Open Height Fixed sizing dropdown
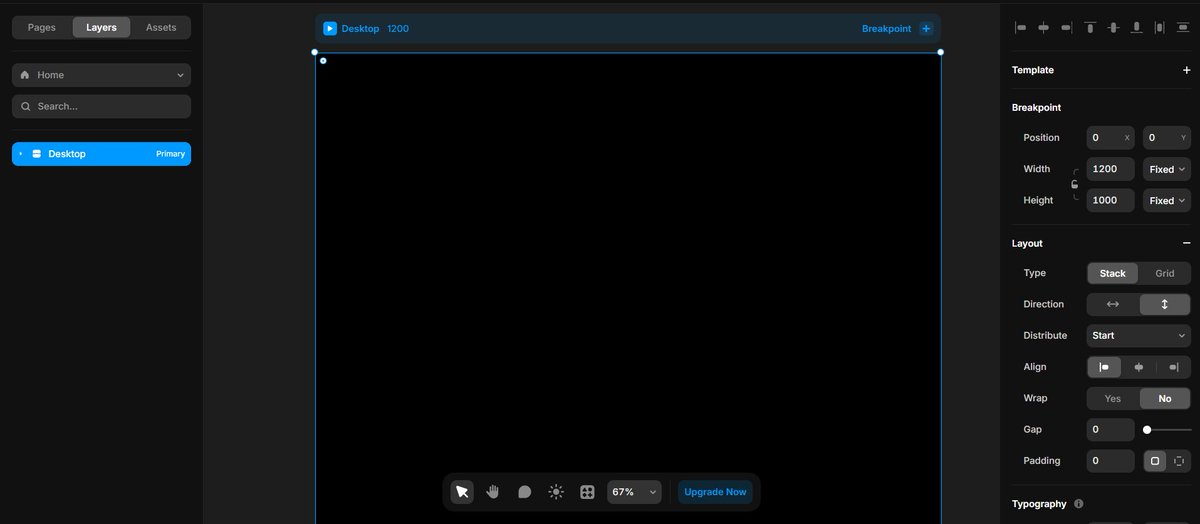1200x524 pixels. click(x=1167, y=200)
